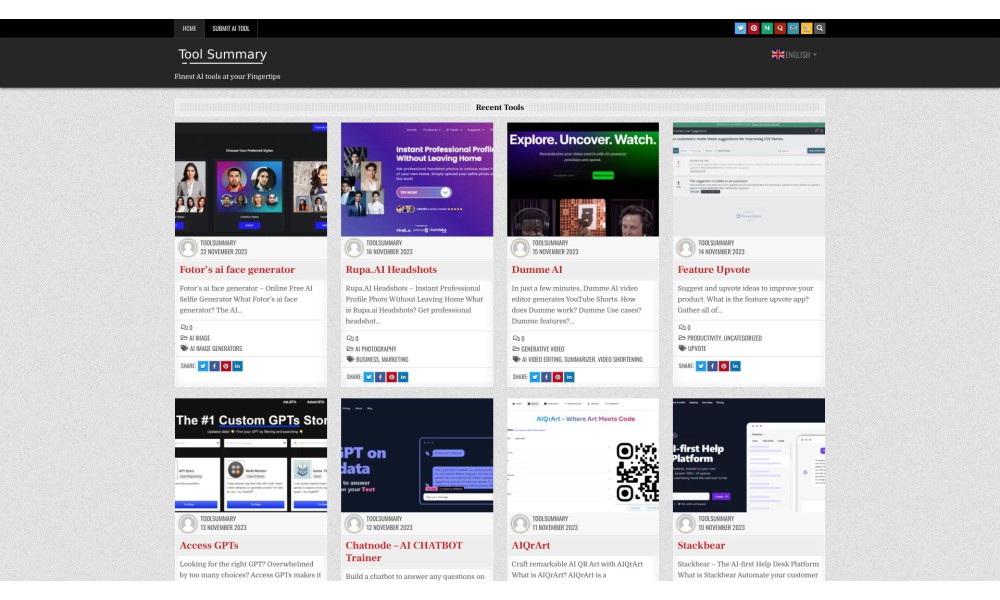Viewport: 1000px width, 600px height.
Task: Open the Quora icon in top bar
Action: (780, 28)
